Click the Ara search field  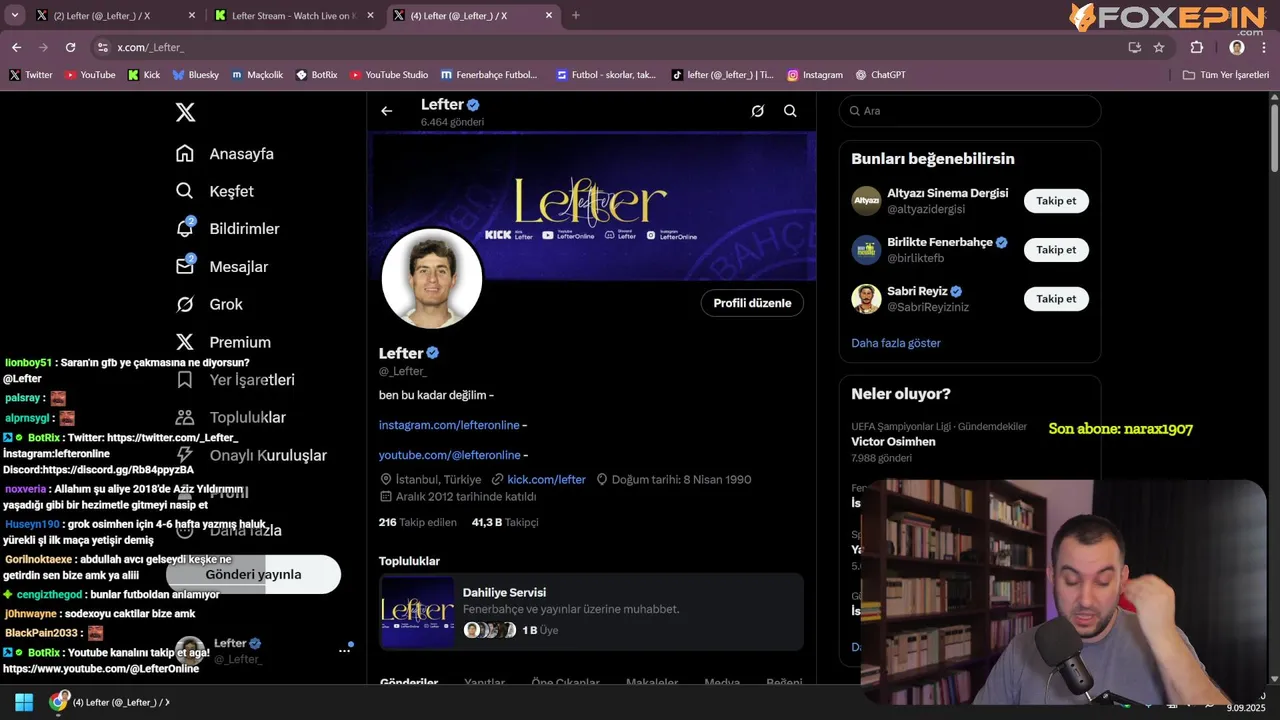pyautogui.click(x=969, y=111)
